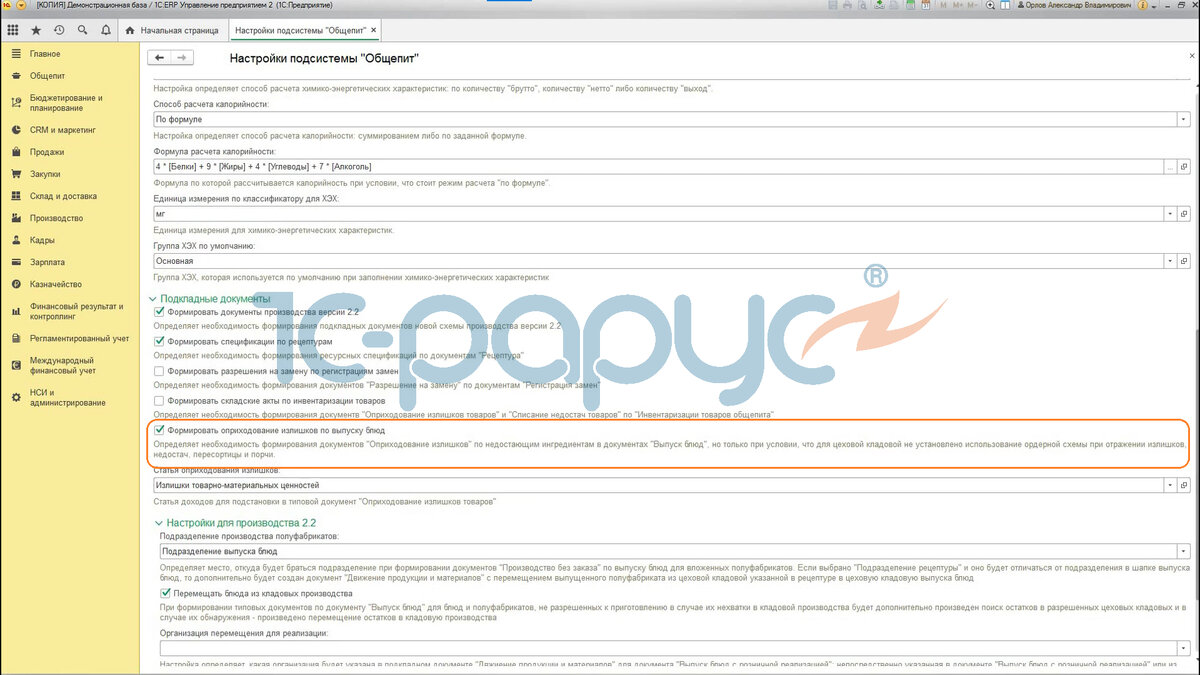
Task: Click the Формула расчета калорийности input field
Action: click(657, 166)
